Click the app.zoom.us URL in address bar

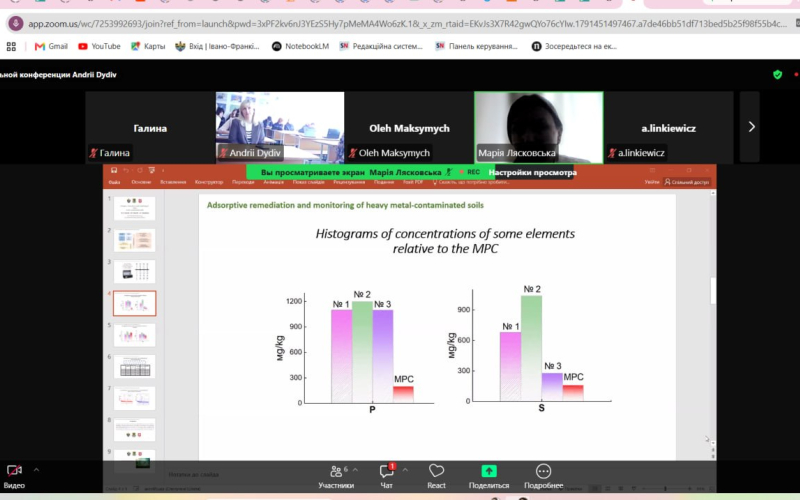pos(407,24)
